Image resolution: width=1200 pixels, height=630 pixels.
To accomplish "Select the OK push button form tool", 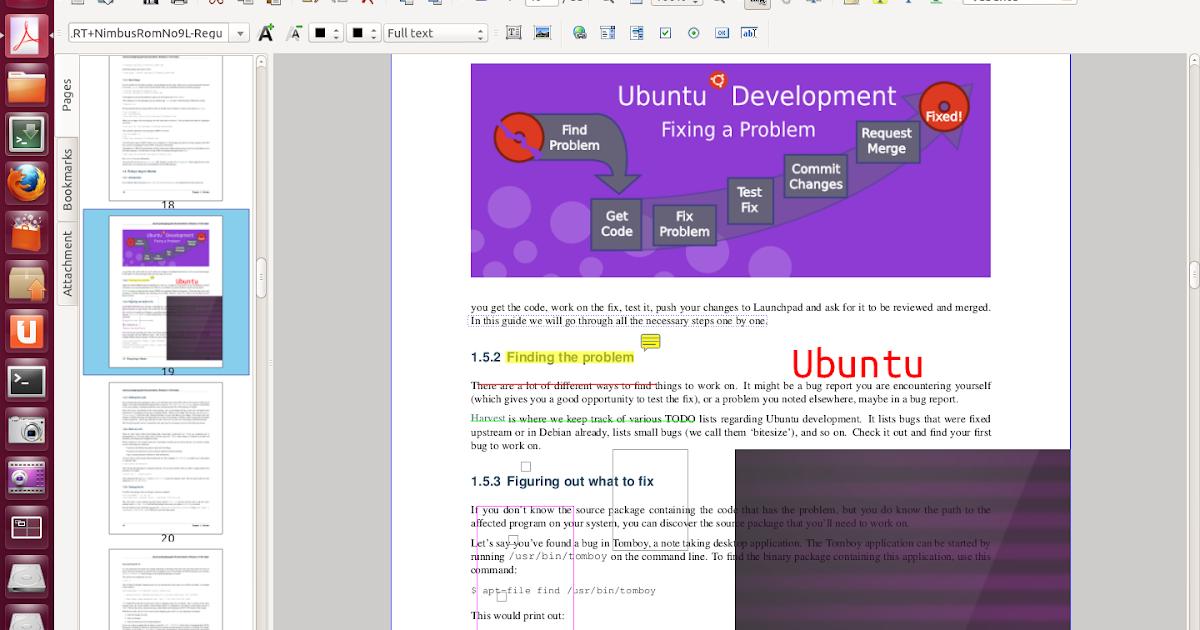I will (x=722, y=33).
